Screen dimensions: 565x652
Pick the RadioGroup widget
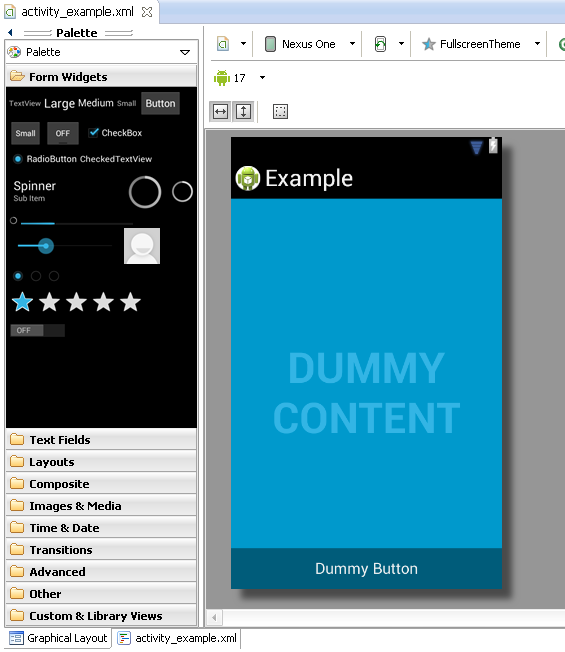point(36,276)
